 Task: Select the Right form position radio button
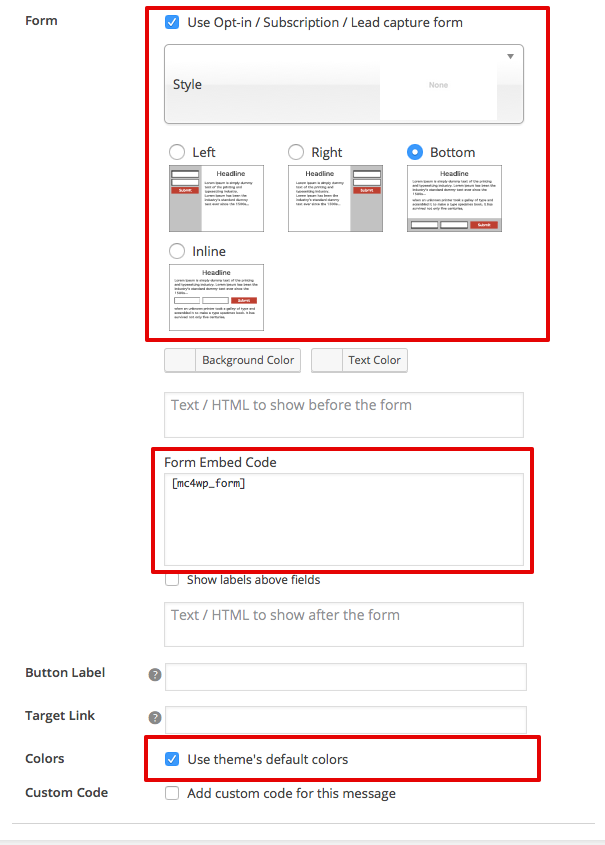point(296,152)
